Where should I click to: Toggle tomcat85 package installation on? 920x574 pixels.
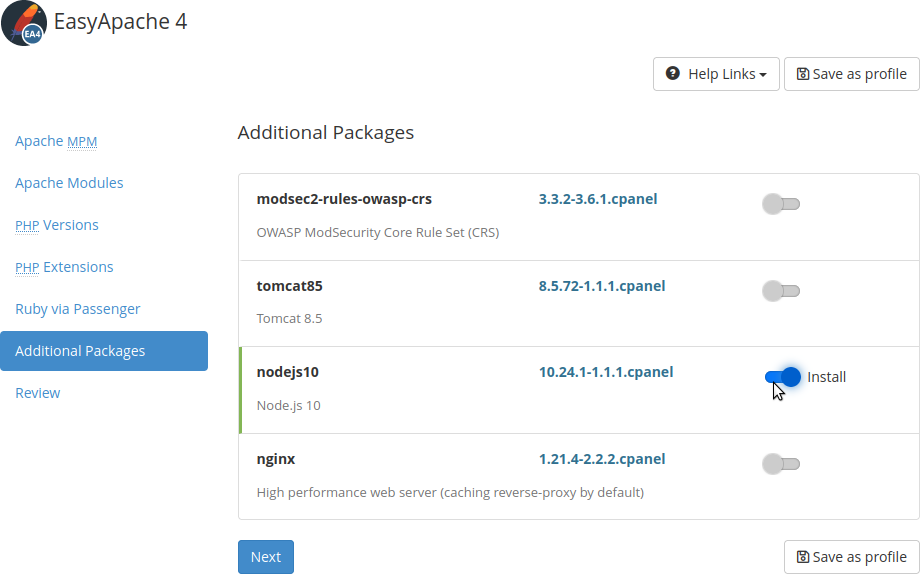[781, 291]
